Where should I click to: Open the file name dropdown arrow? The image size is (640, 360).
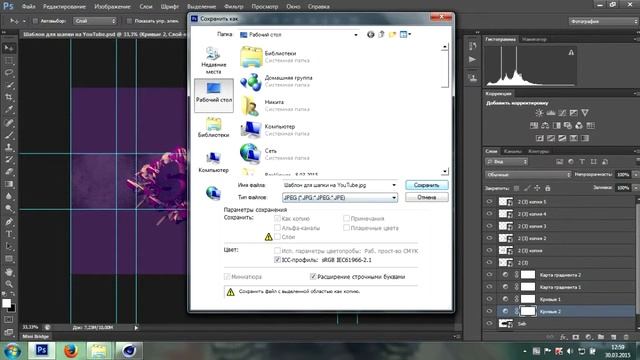point(394,185)
